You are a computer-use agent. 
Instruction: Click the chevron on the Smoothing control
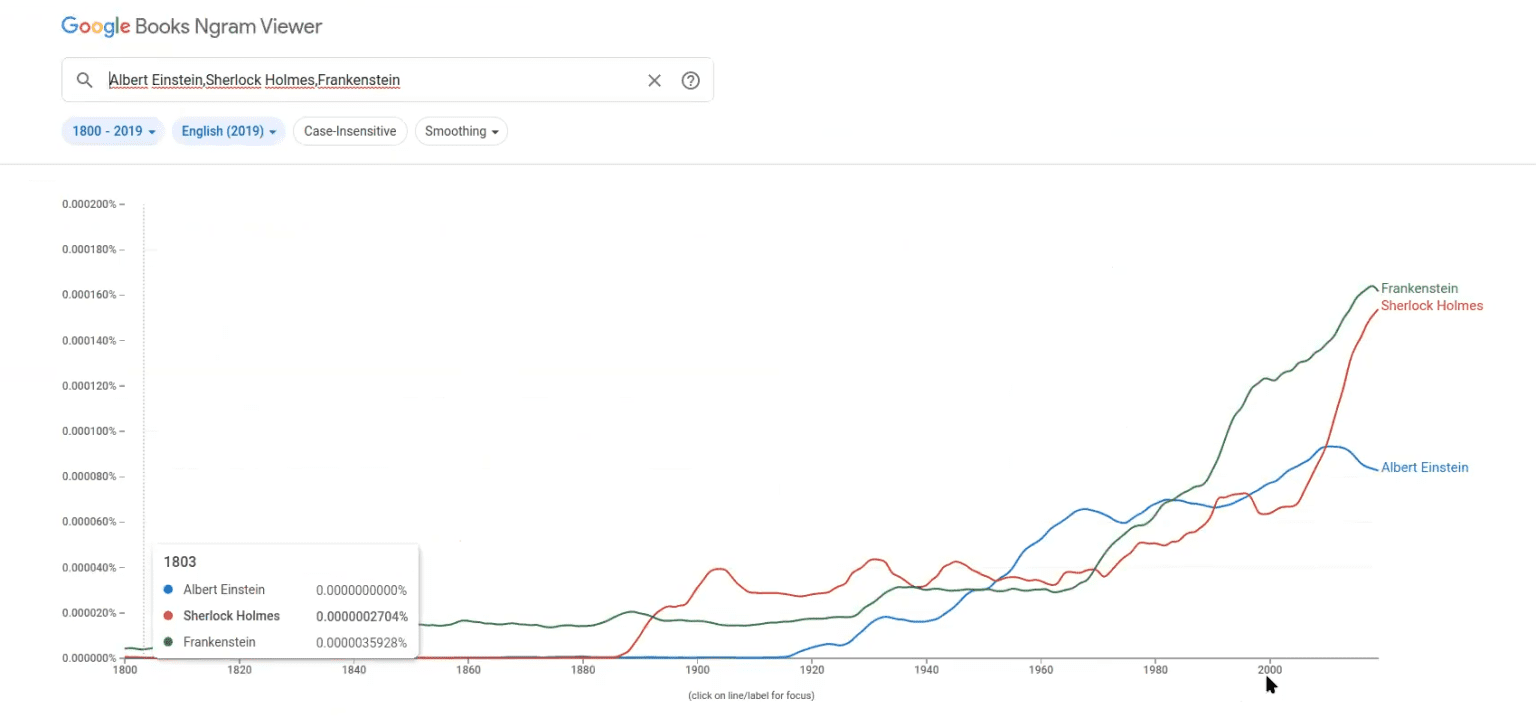click(493, 131)
